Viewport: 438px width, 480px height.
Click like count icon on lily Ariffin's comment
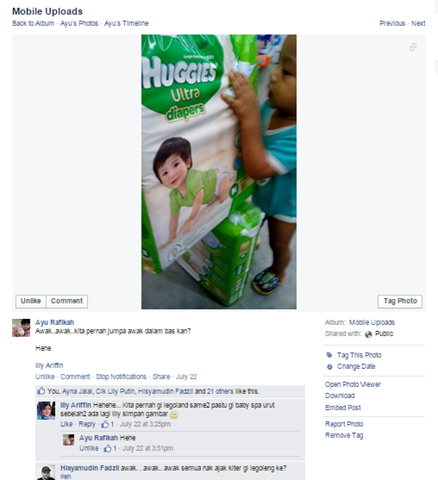[105, 424]
